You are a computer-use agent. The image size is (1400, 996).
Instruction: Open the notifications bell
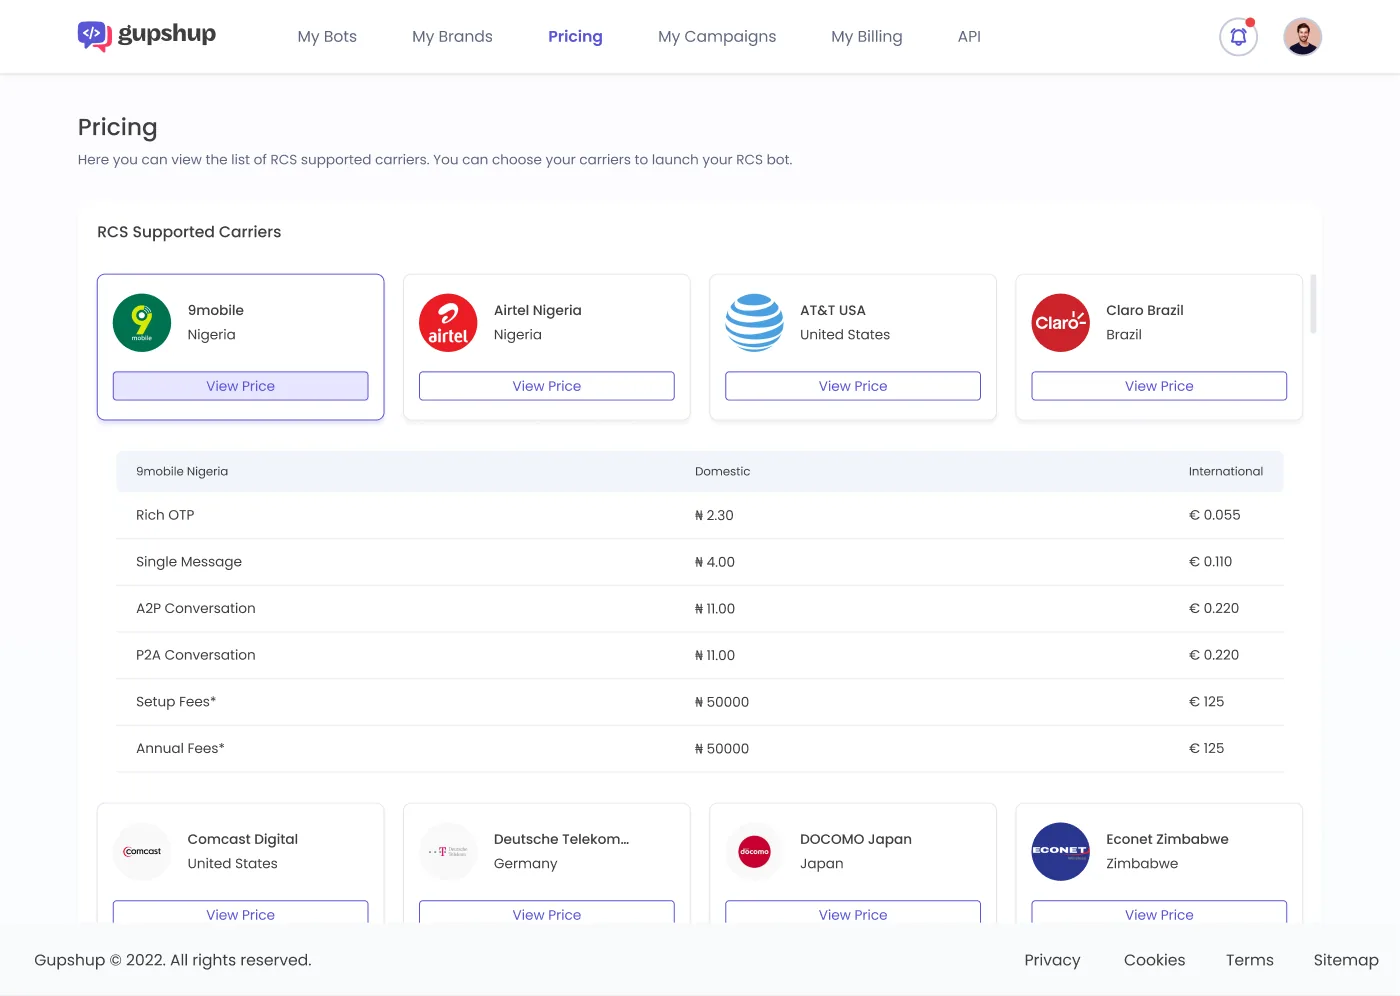tap(1238, 37)
